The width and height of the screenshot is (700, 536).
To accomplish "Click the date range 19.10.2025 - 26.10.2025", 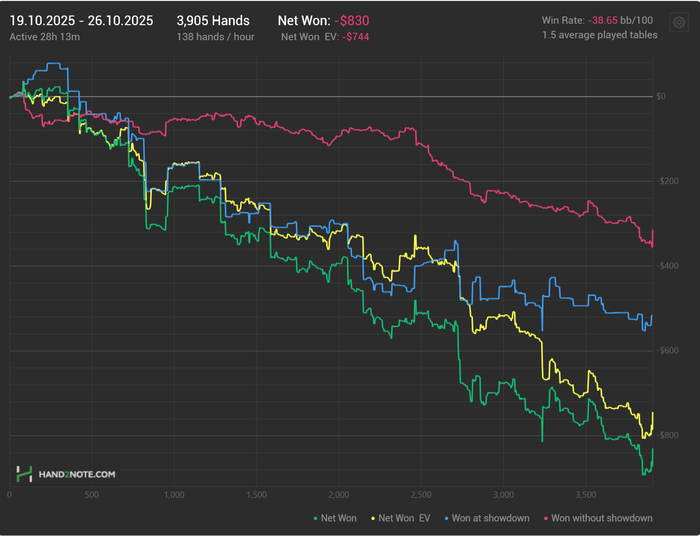I will [x=83, y=20].
